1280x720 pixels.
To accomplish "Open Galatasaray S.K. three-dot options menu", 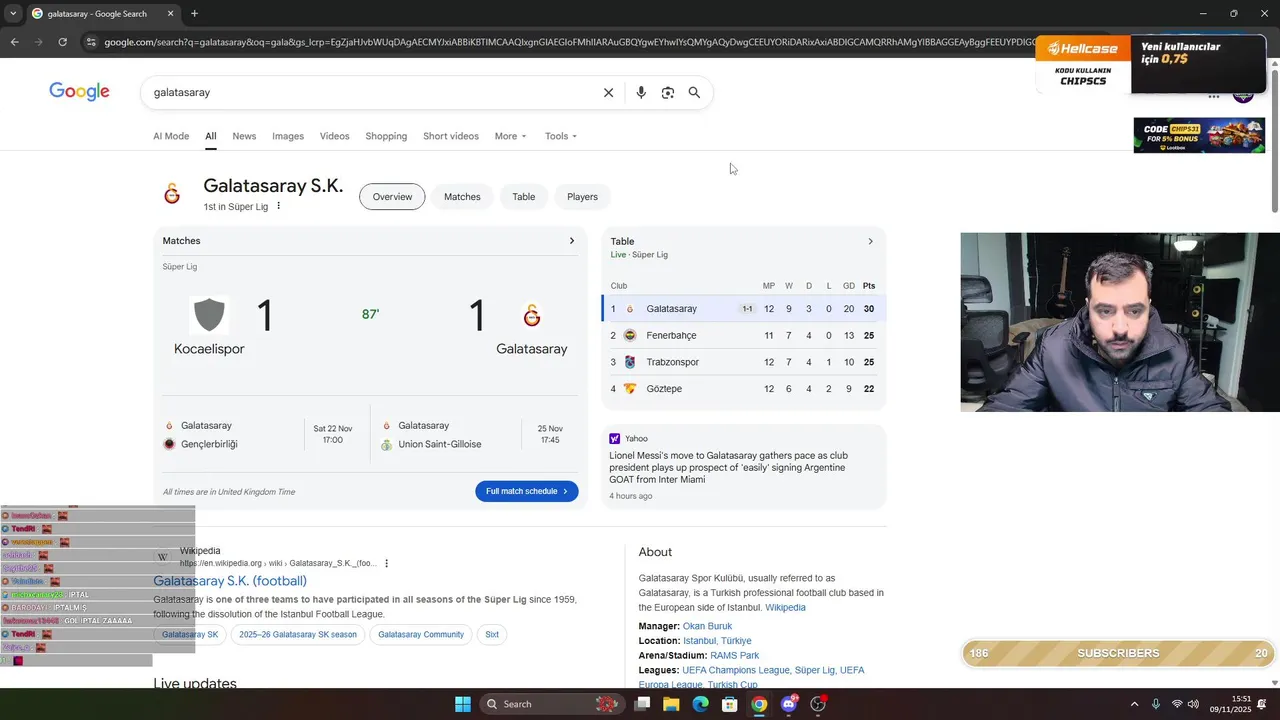I will pyautogui.click(x=279, y=206).
